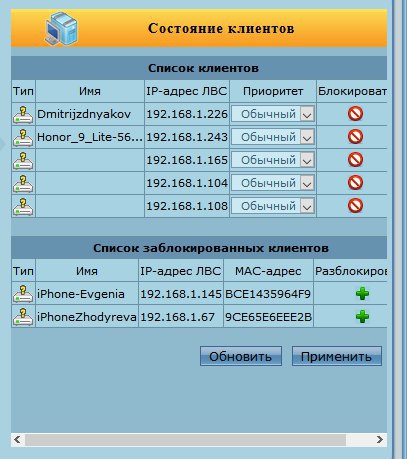Click device type icon for iPhoneZhodyreva

(23, 317)
